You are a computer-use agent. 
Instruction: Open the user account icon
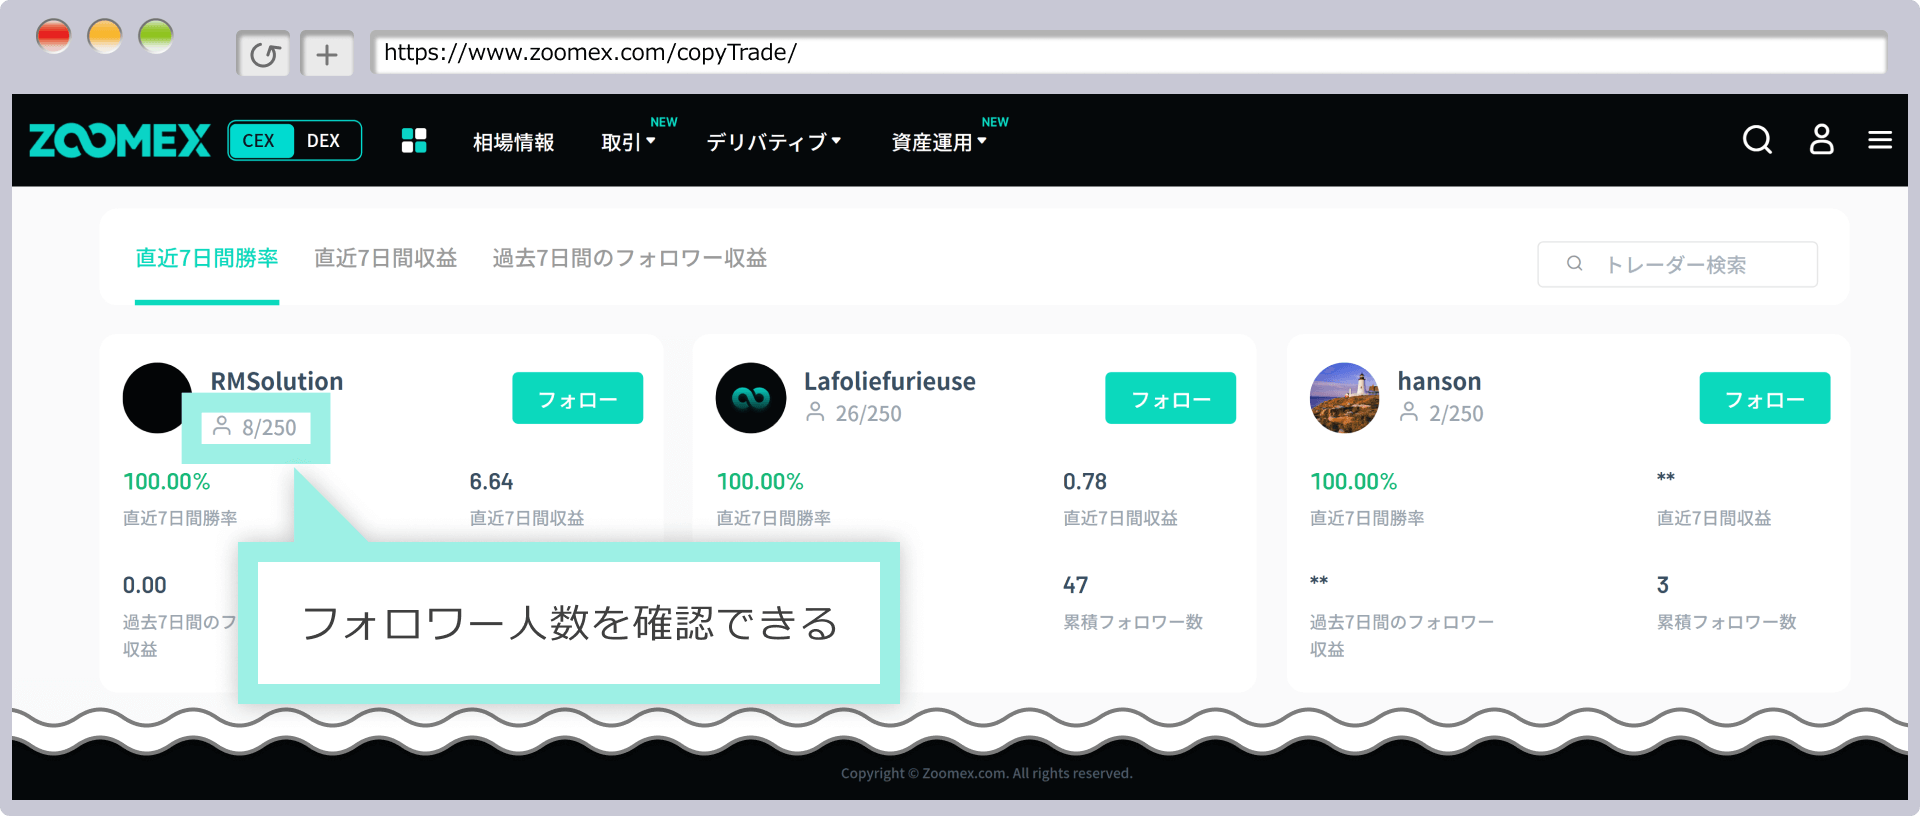tap(1821, 140)
